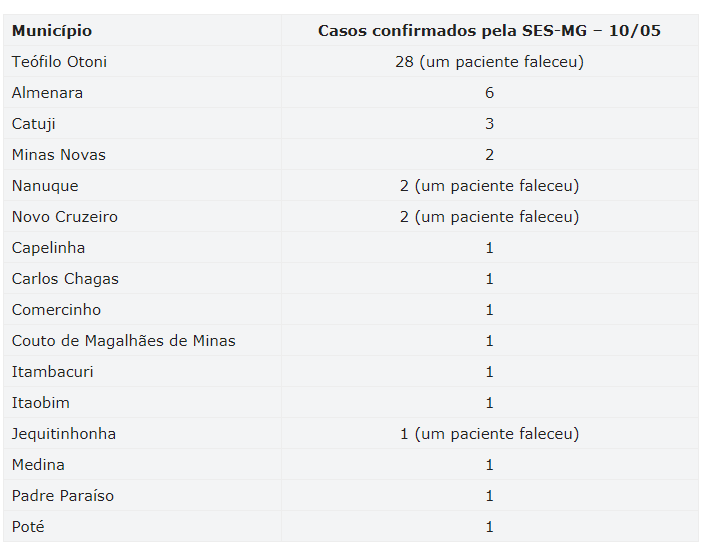Click Teófilo Otoni's 28 cases value
This screenshot has height=559, width=713.
pyautogui.click(x=489, y=62)
